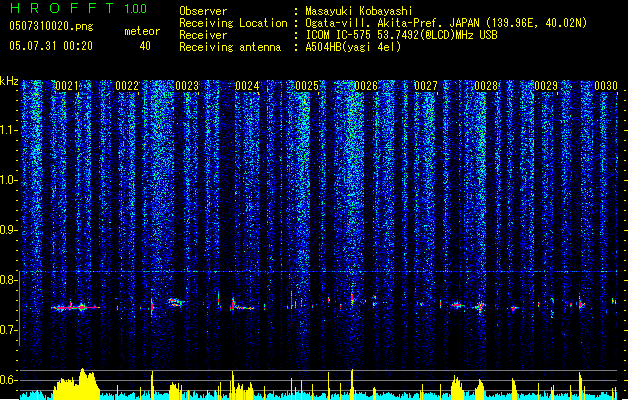The height and width of the screenshot is (400, 629).
Task: Click the 1.0 kHz axis tick label
Action: pyautogui.click(x=9, y=180)
